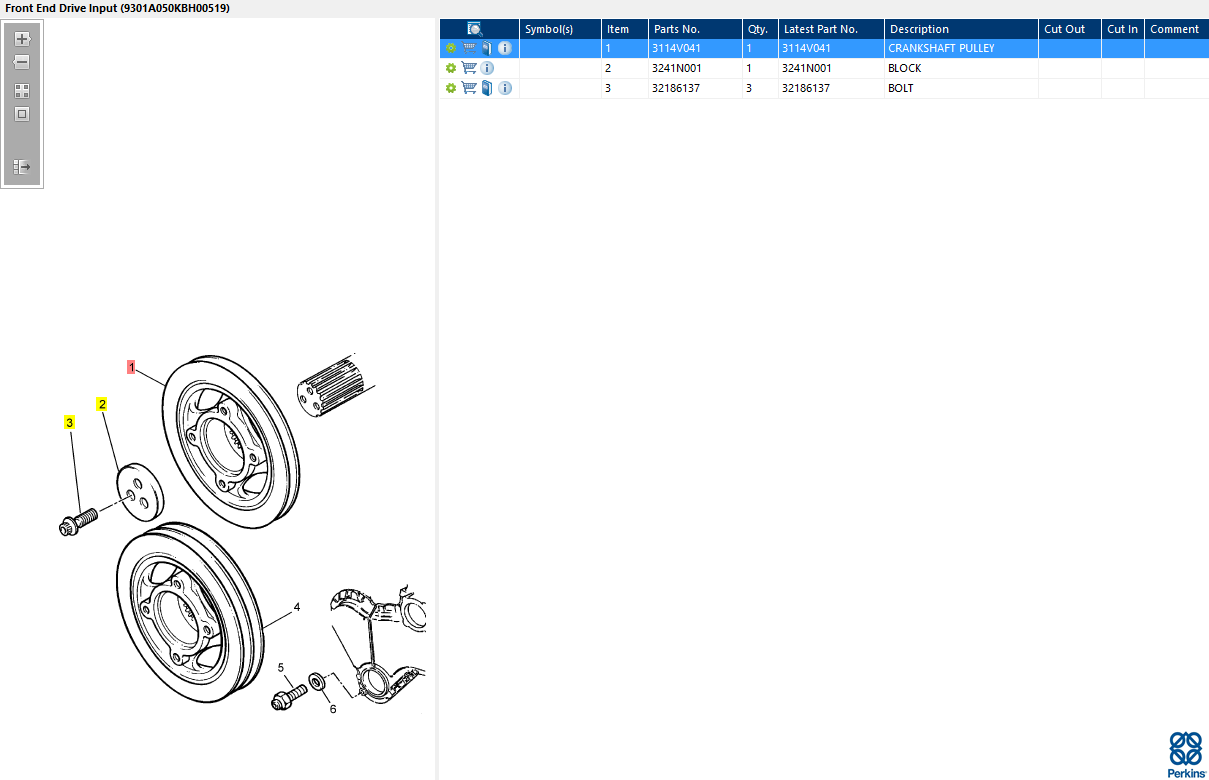
Task: Open the book icon for CRANKSHAFT PULLEY
Action: point(487,48)
